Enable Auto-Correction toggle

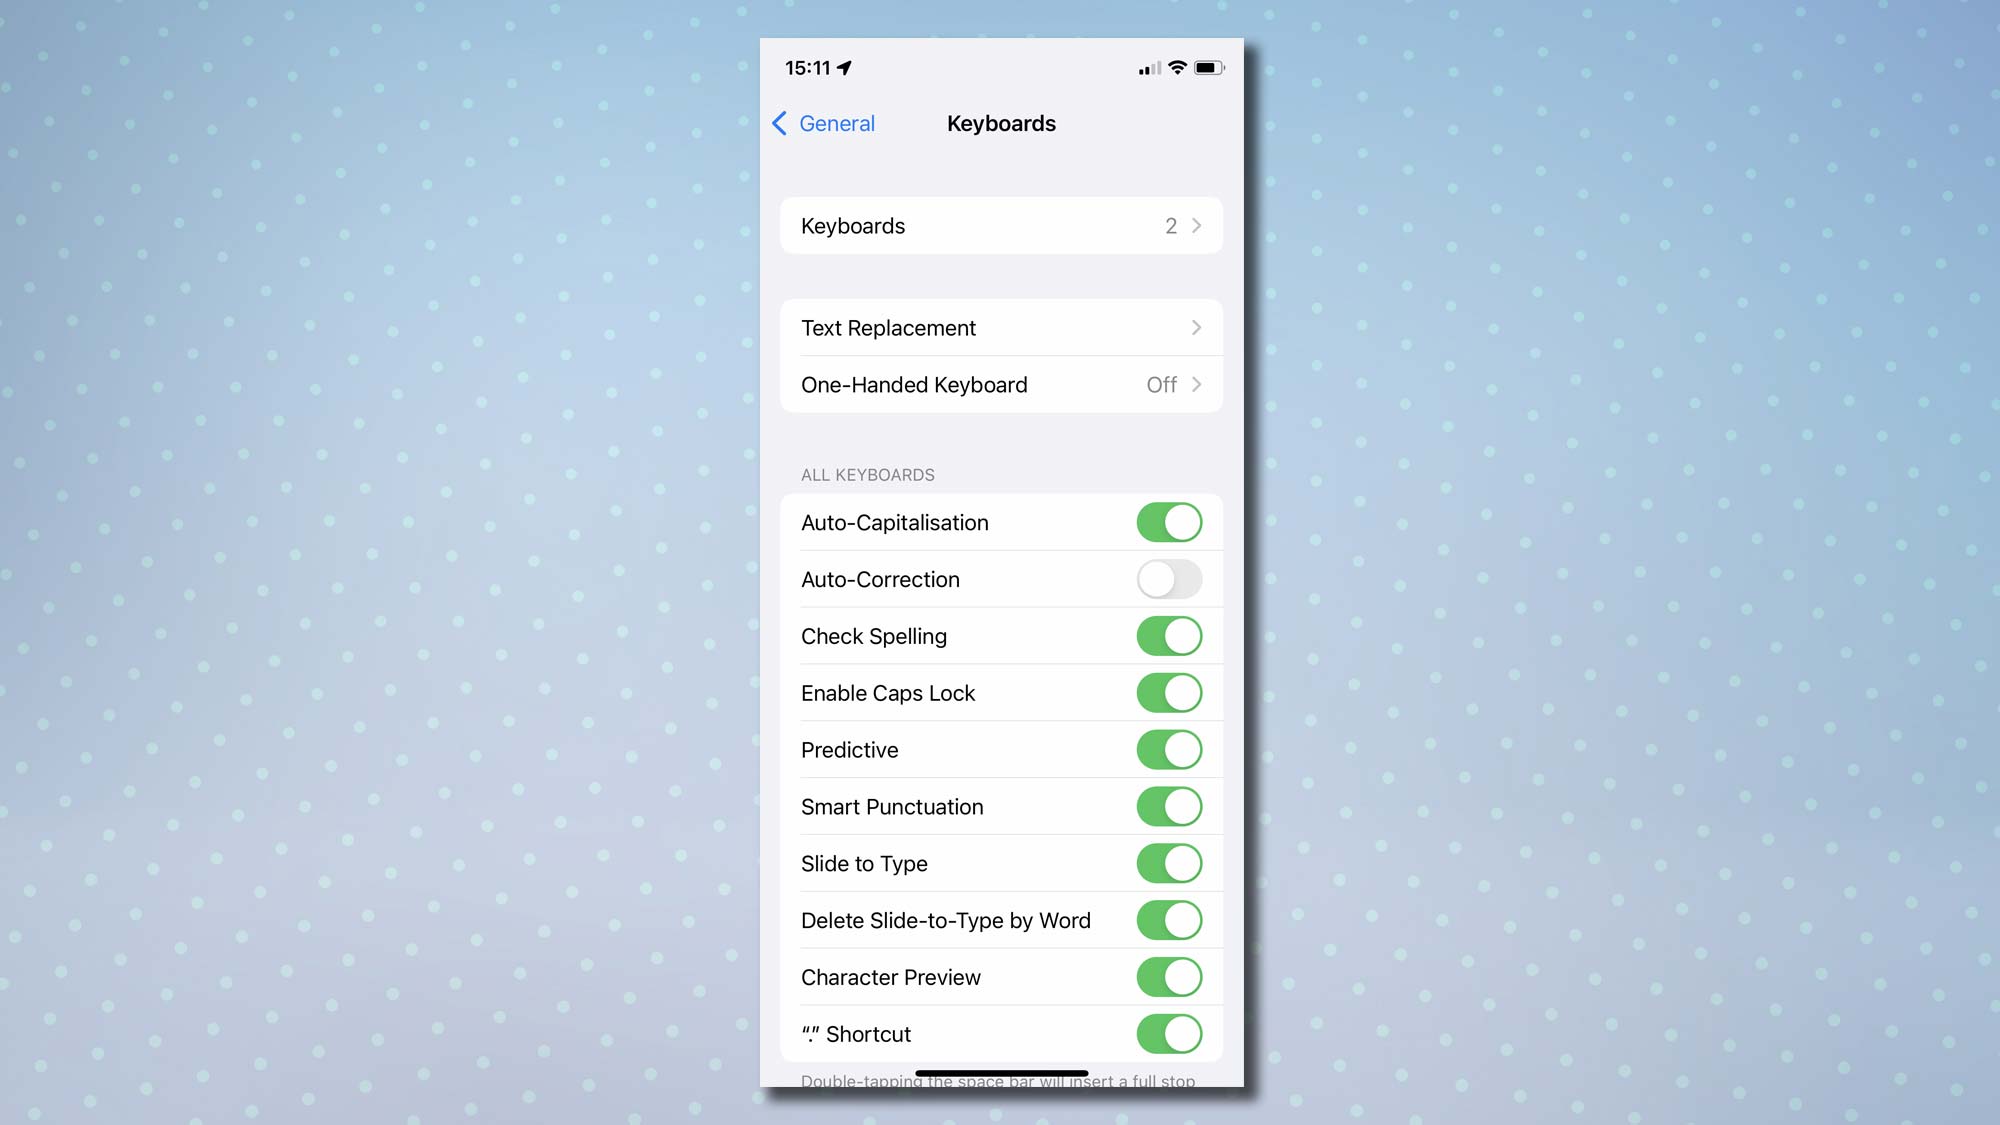(1168, 578)
